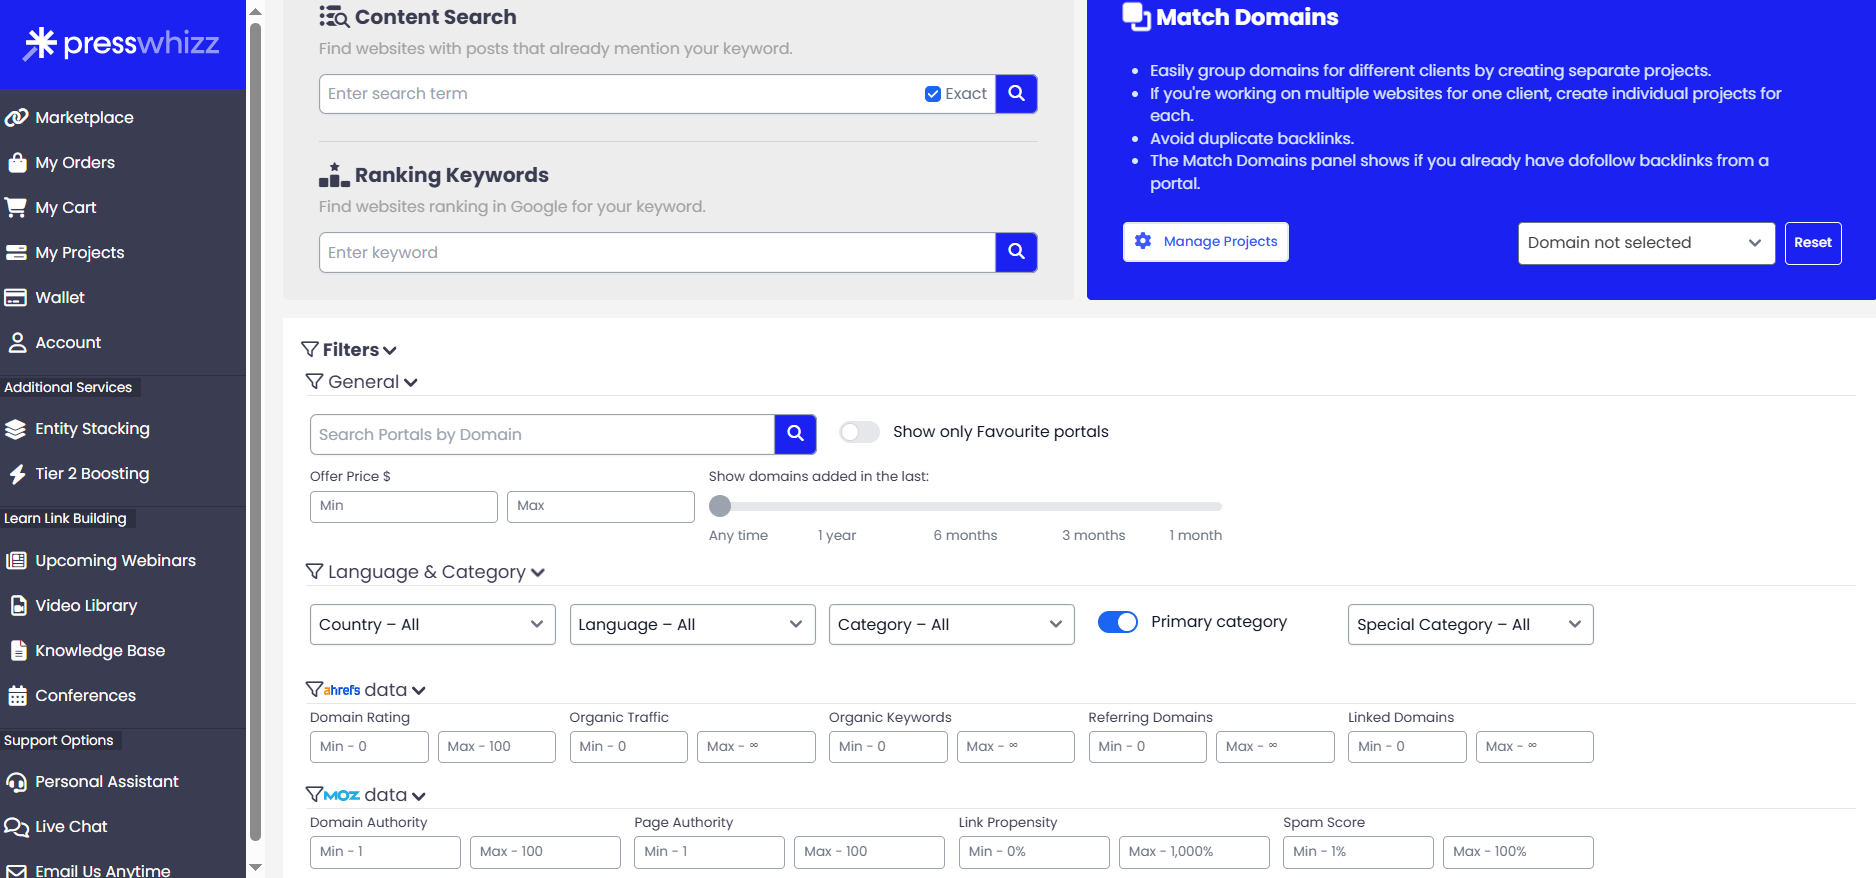1876x878 pixels.
Task: Click the Marketplace link icon in sidebar
Action: [16, 117]
